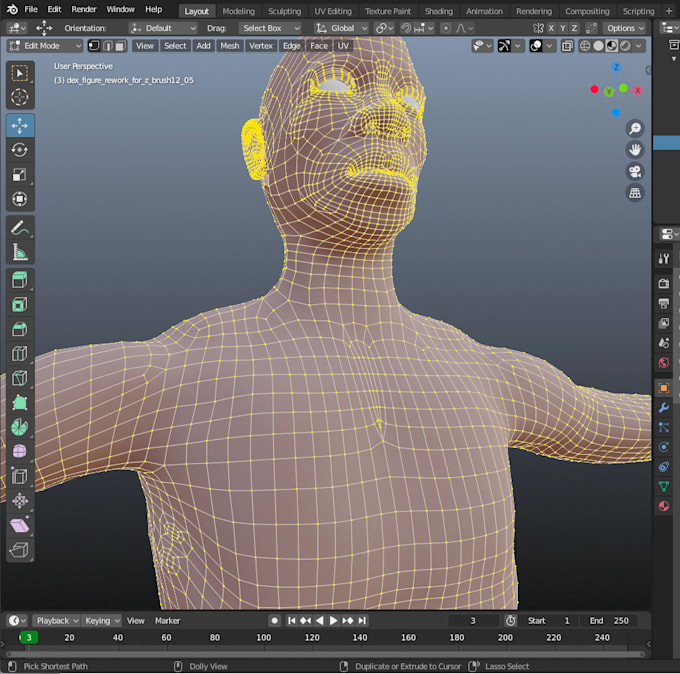Switch to rendered viewport shading
The width and height of the screenshot is (680, 674).
625,46
